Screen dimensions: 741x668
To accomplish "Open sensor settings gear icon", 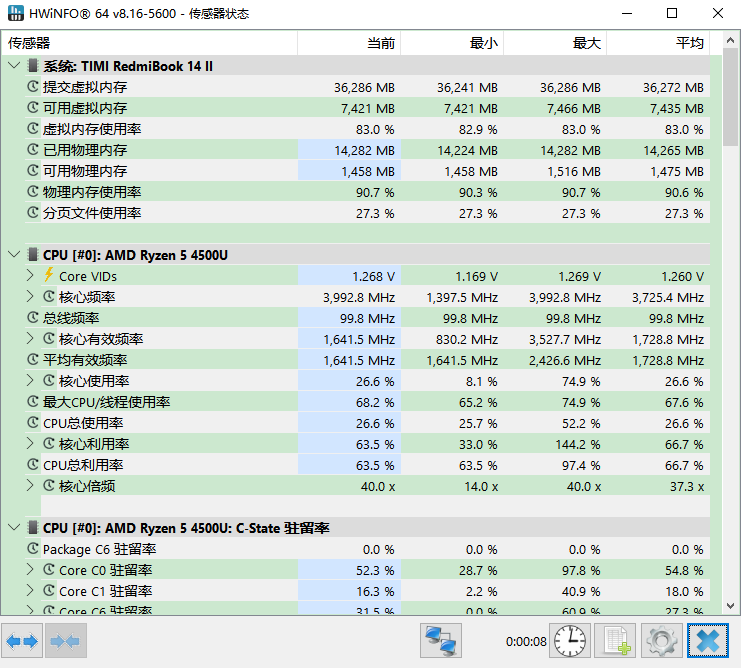I will pos(661,641).
